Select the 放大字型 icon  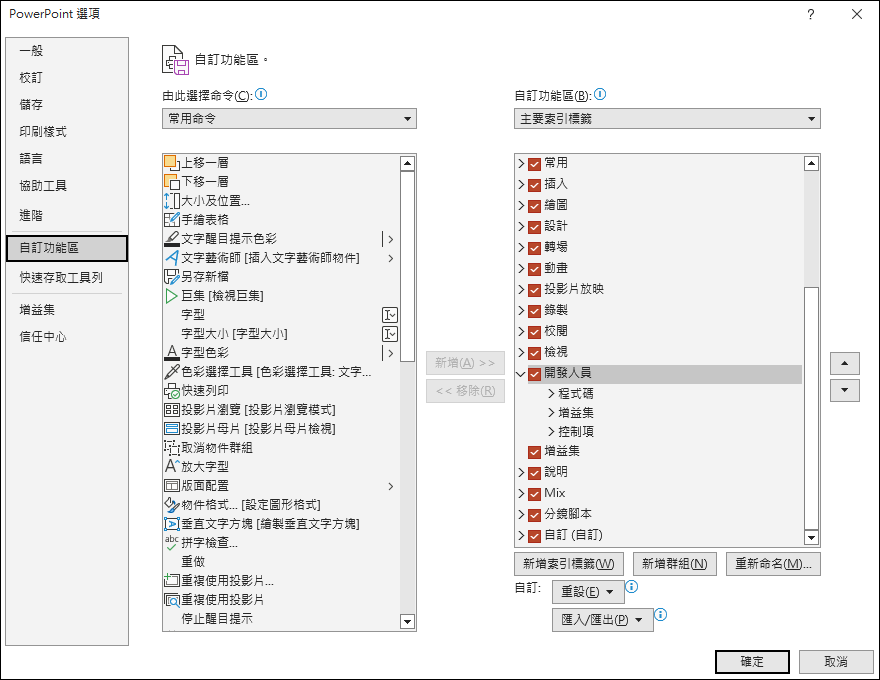click(x=171, y=466)
